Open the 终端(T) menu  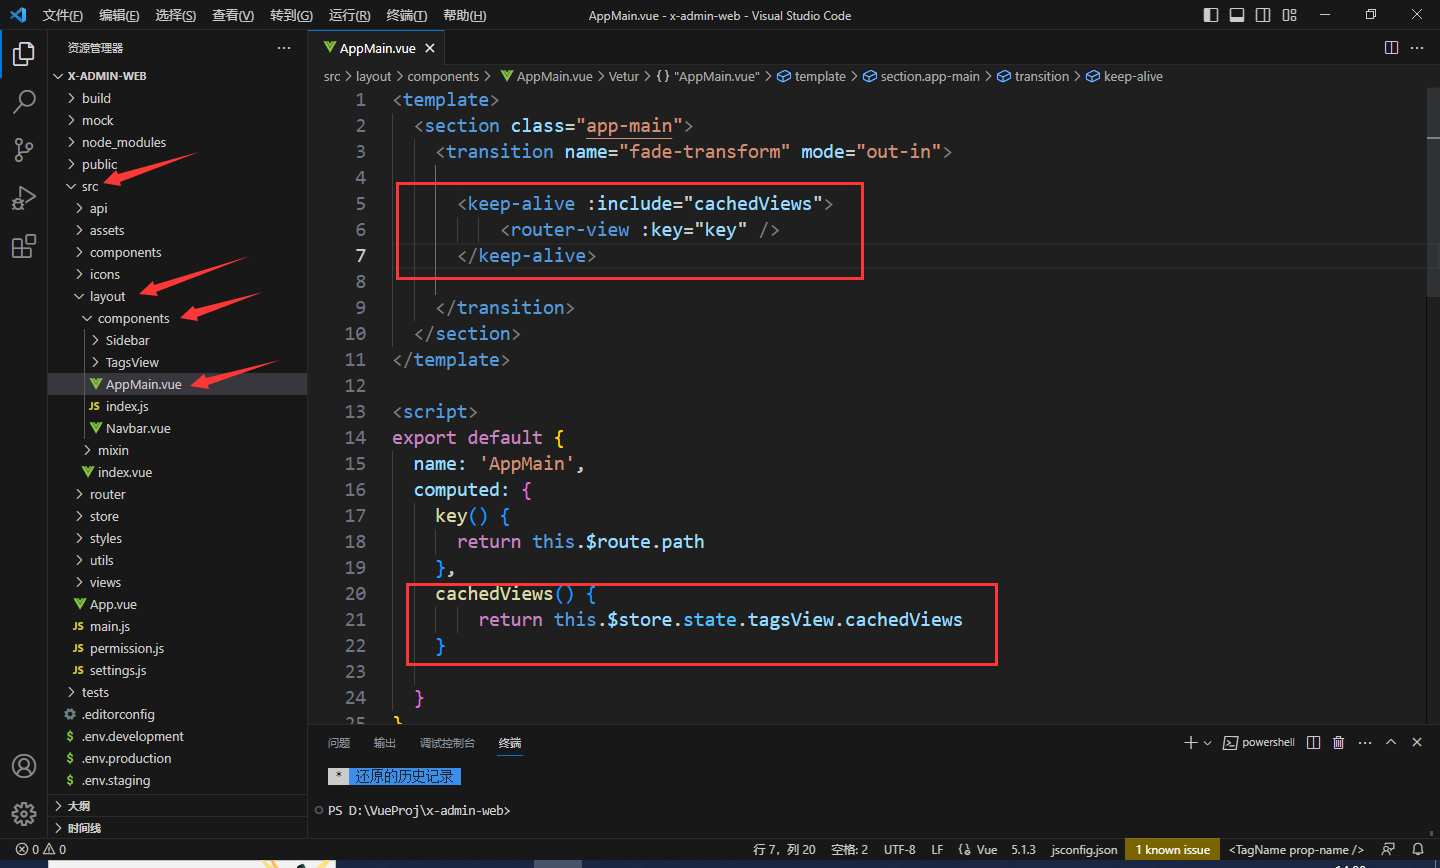406,15
